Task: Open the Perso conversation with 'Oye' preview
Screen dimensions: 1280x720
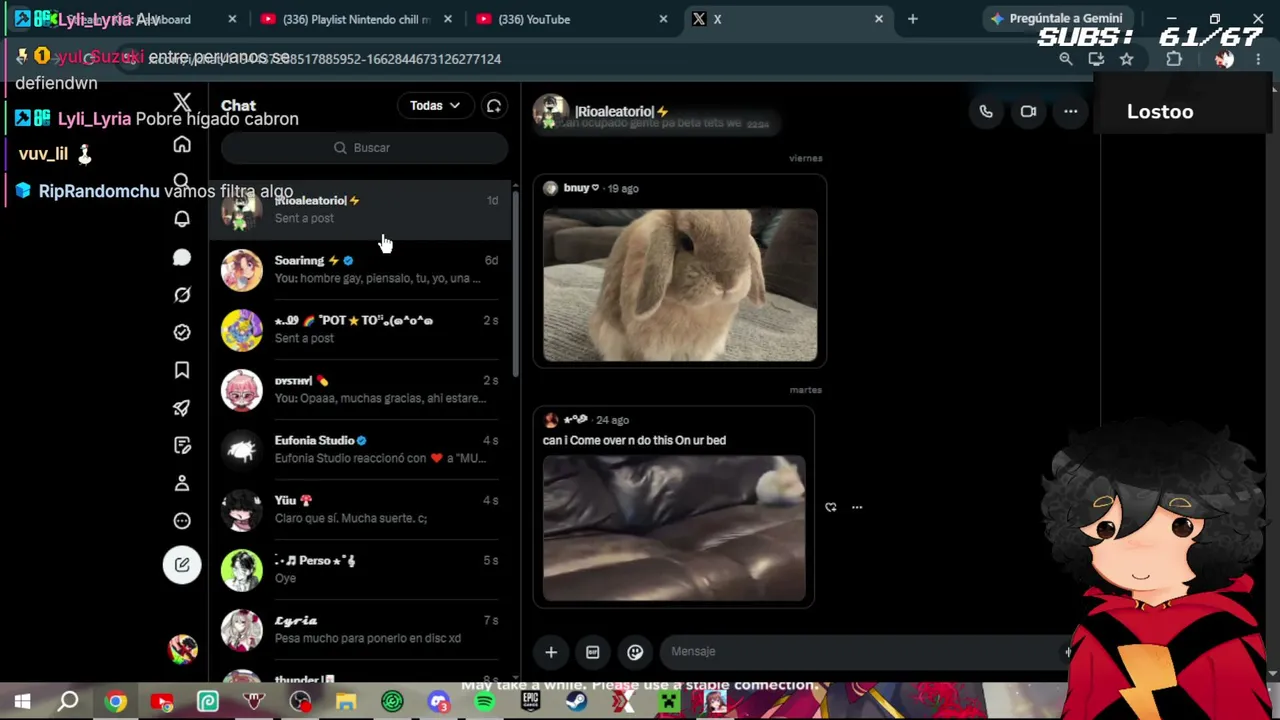Action: [x=360, y=570]
